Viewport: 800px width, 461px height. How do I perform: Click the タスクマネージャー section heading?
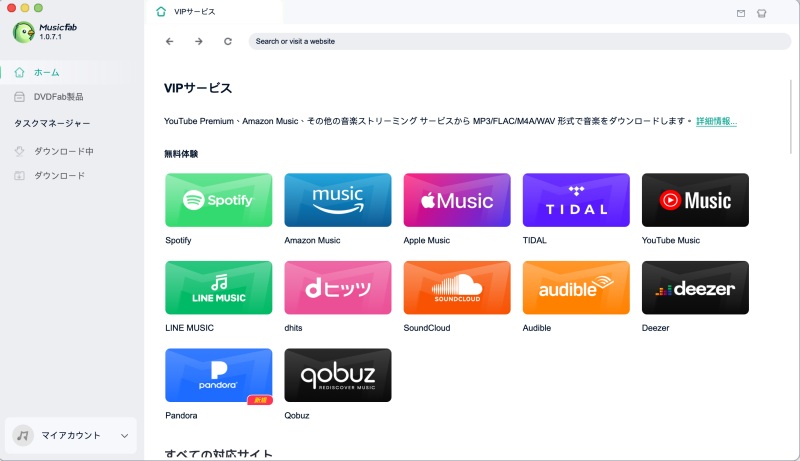(52, 123)
